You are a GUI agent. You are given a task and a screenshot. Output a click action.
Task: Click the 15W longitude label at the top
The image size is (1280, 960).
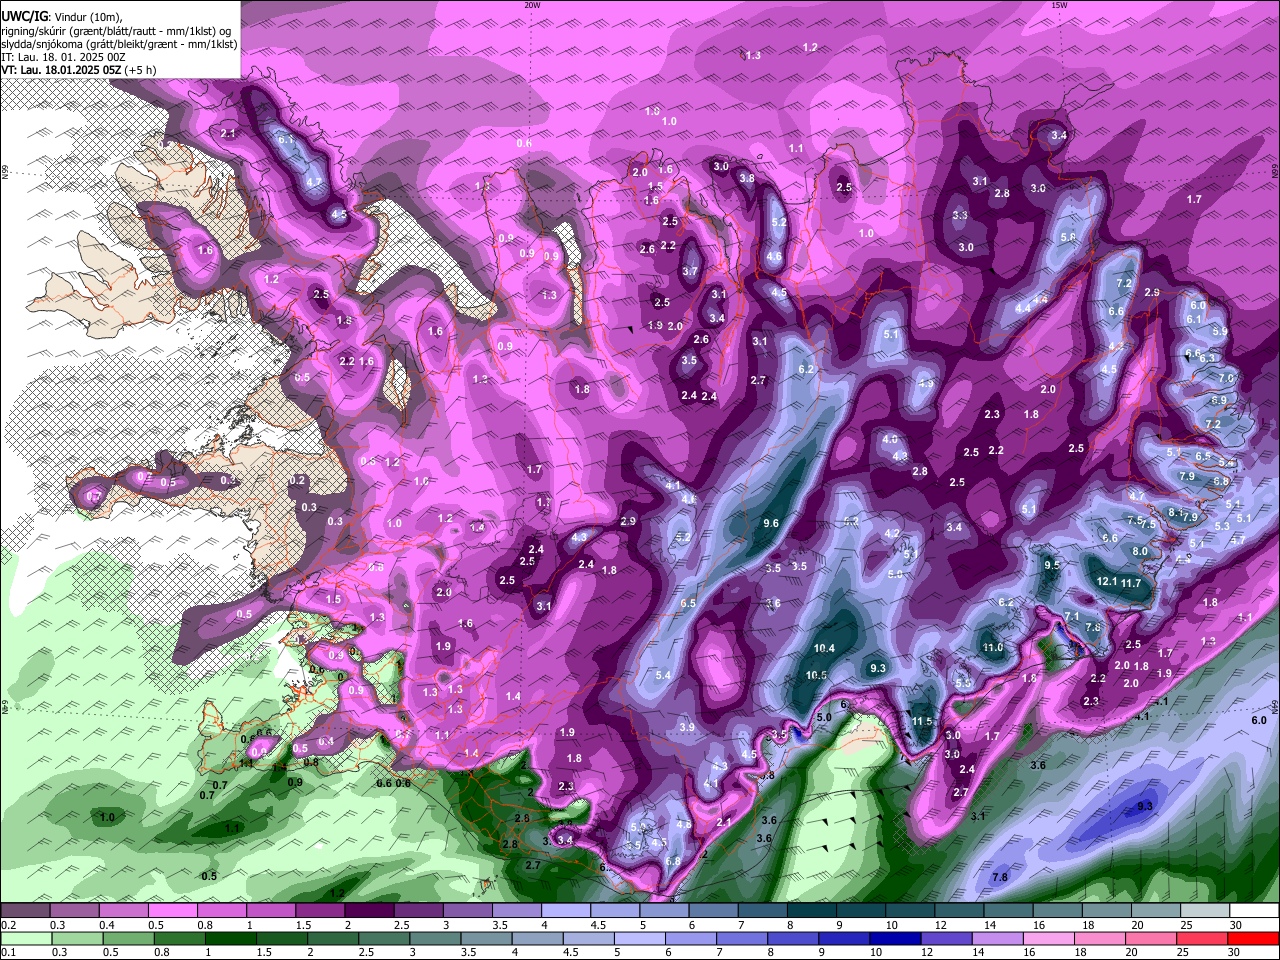[x=1059, y=5]
